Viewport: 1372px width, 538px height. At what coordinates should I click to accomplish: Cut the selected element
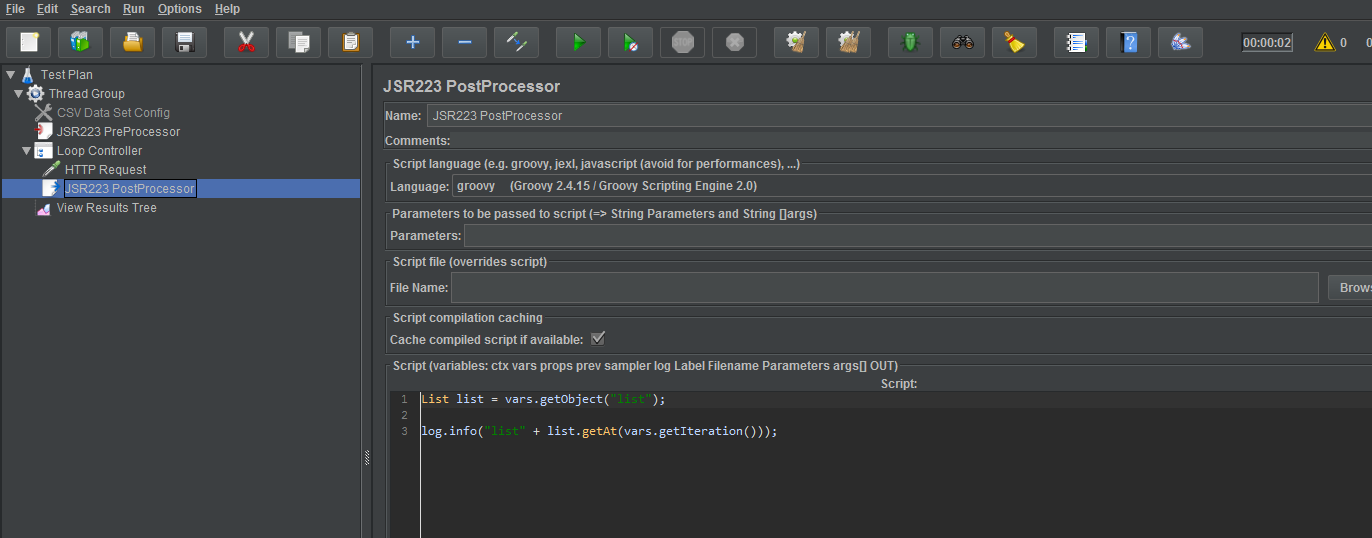point(246,42)
